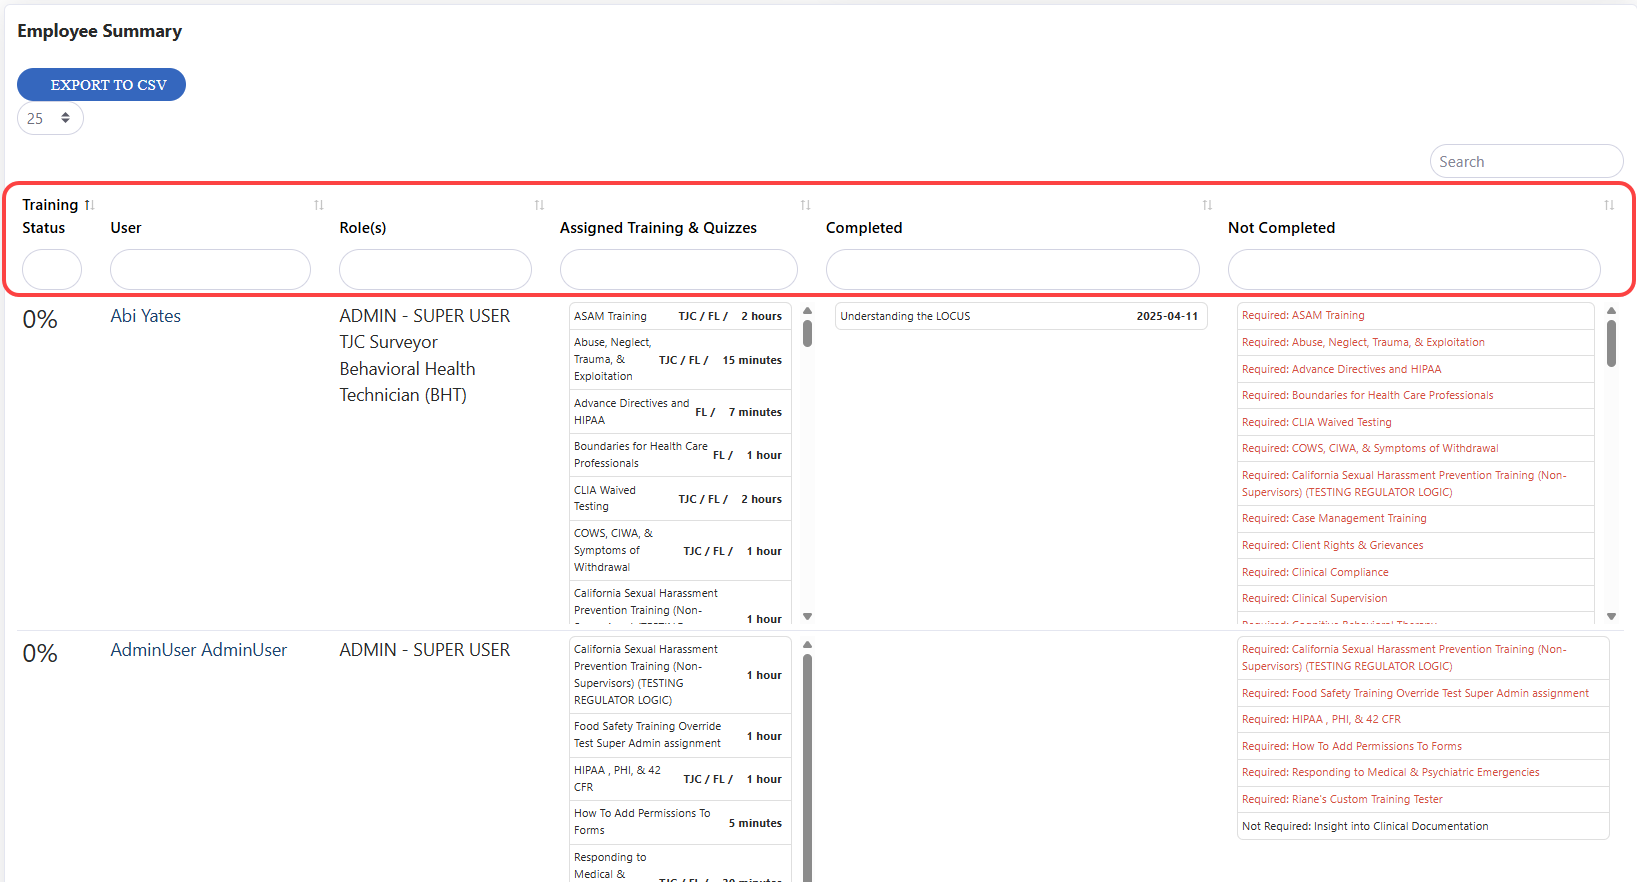Click AdminUser's assigned training scrollbar
The width and height of the screenshot is (1637, 882).
(x=807, y=760)
